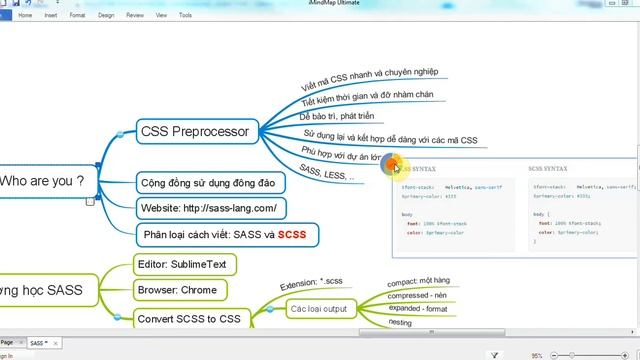Close the 'SASS *' document tab
Viewport: 640px width, 360px height.
(x=56, y=343)
